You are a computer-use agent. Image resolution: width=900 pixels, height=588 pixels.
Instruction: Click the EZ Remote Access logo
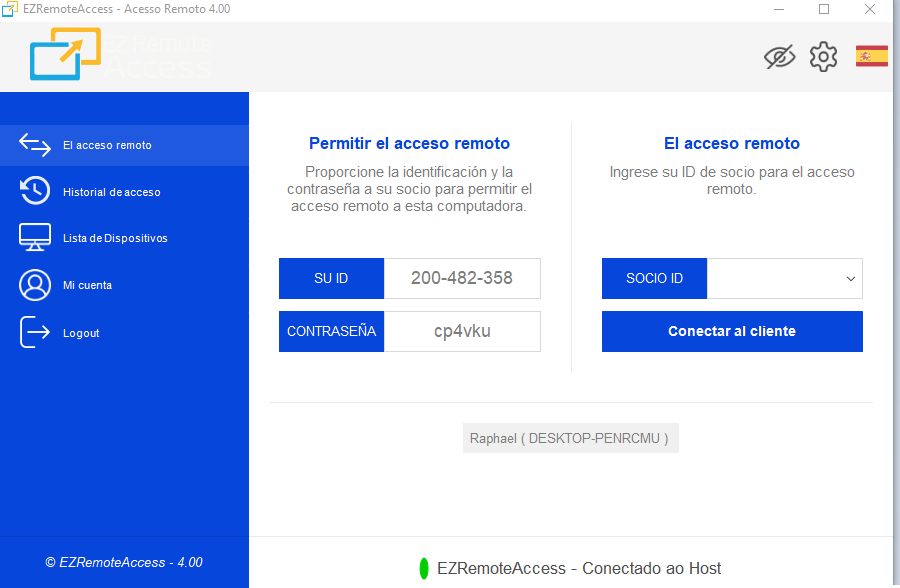[x=121, y=54]
